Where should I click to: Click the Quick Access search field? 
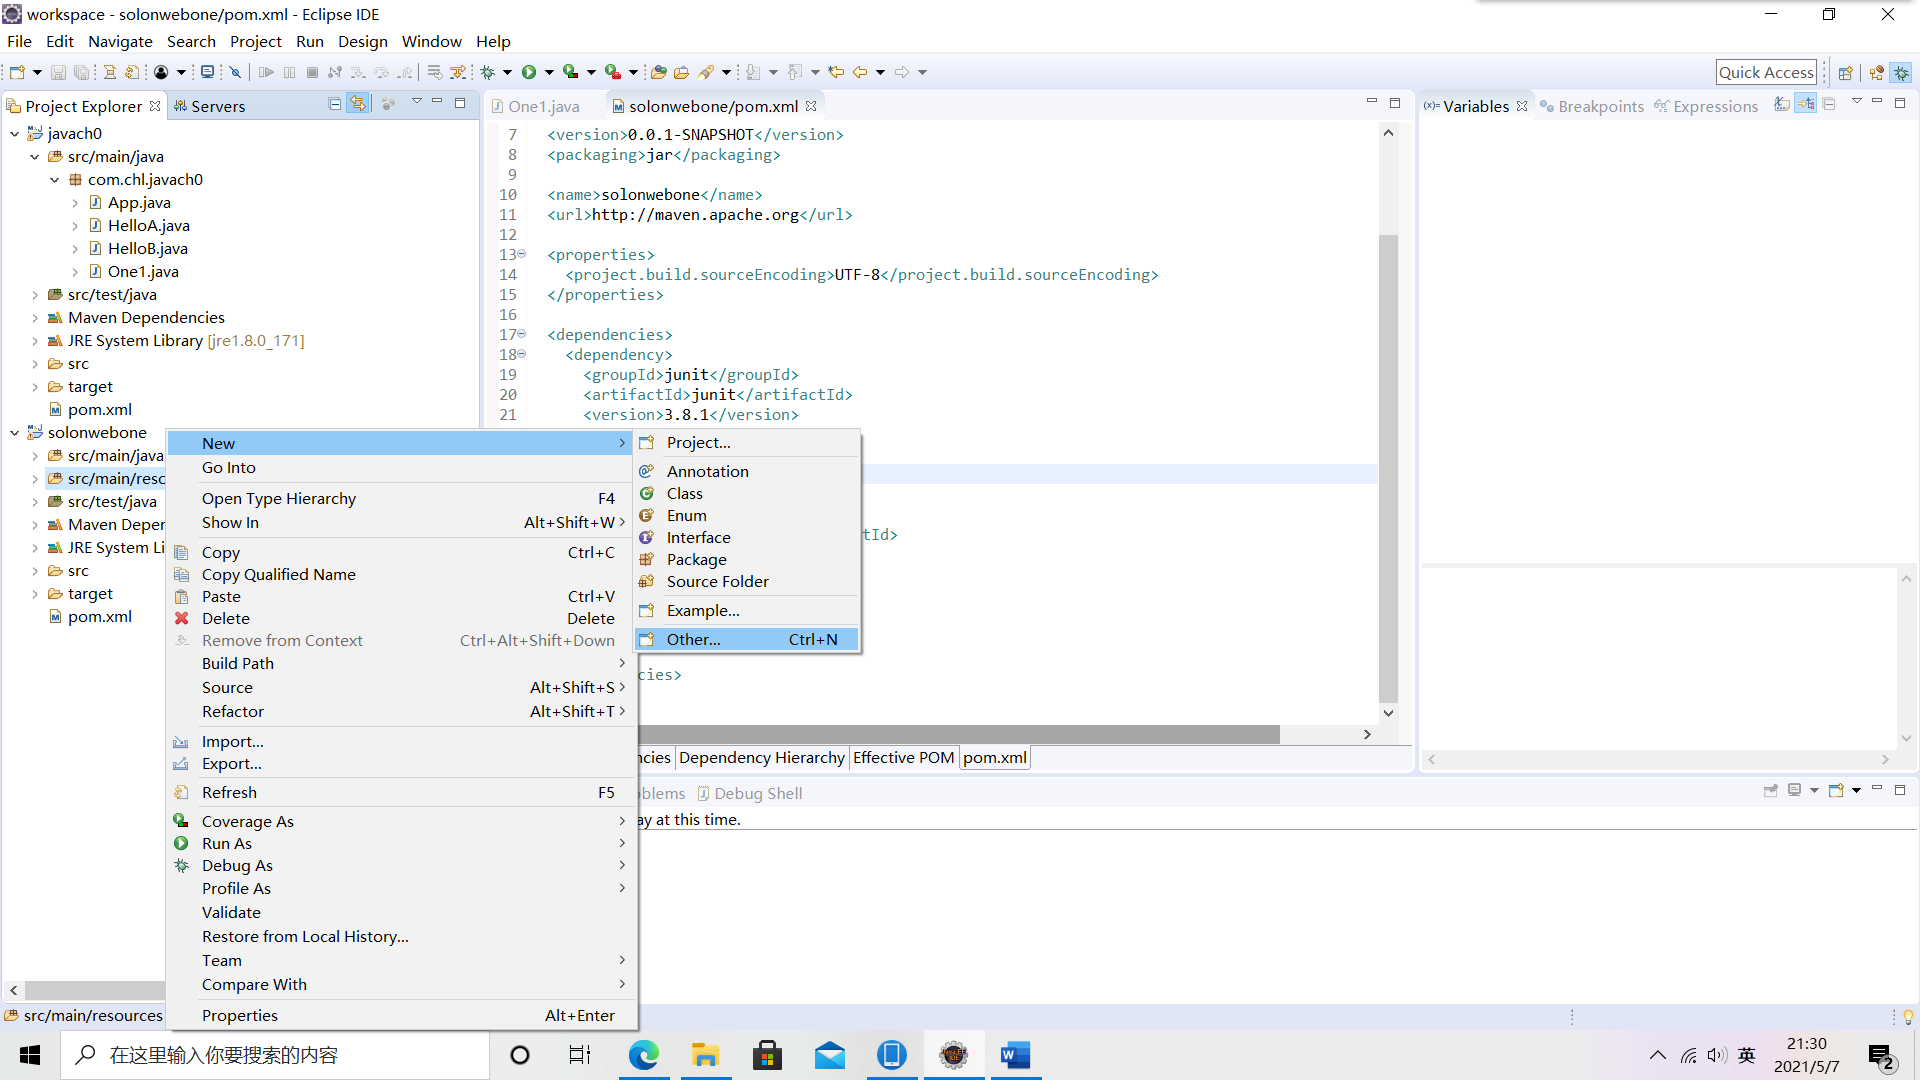(1766, 71)
